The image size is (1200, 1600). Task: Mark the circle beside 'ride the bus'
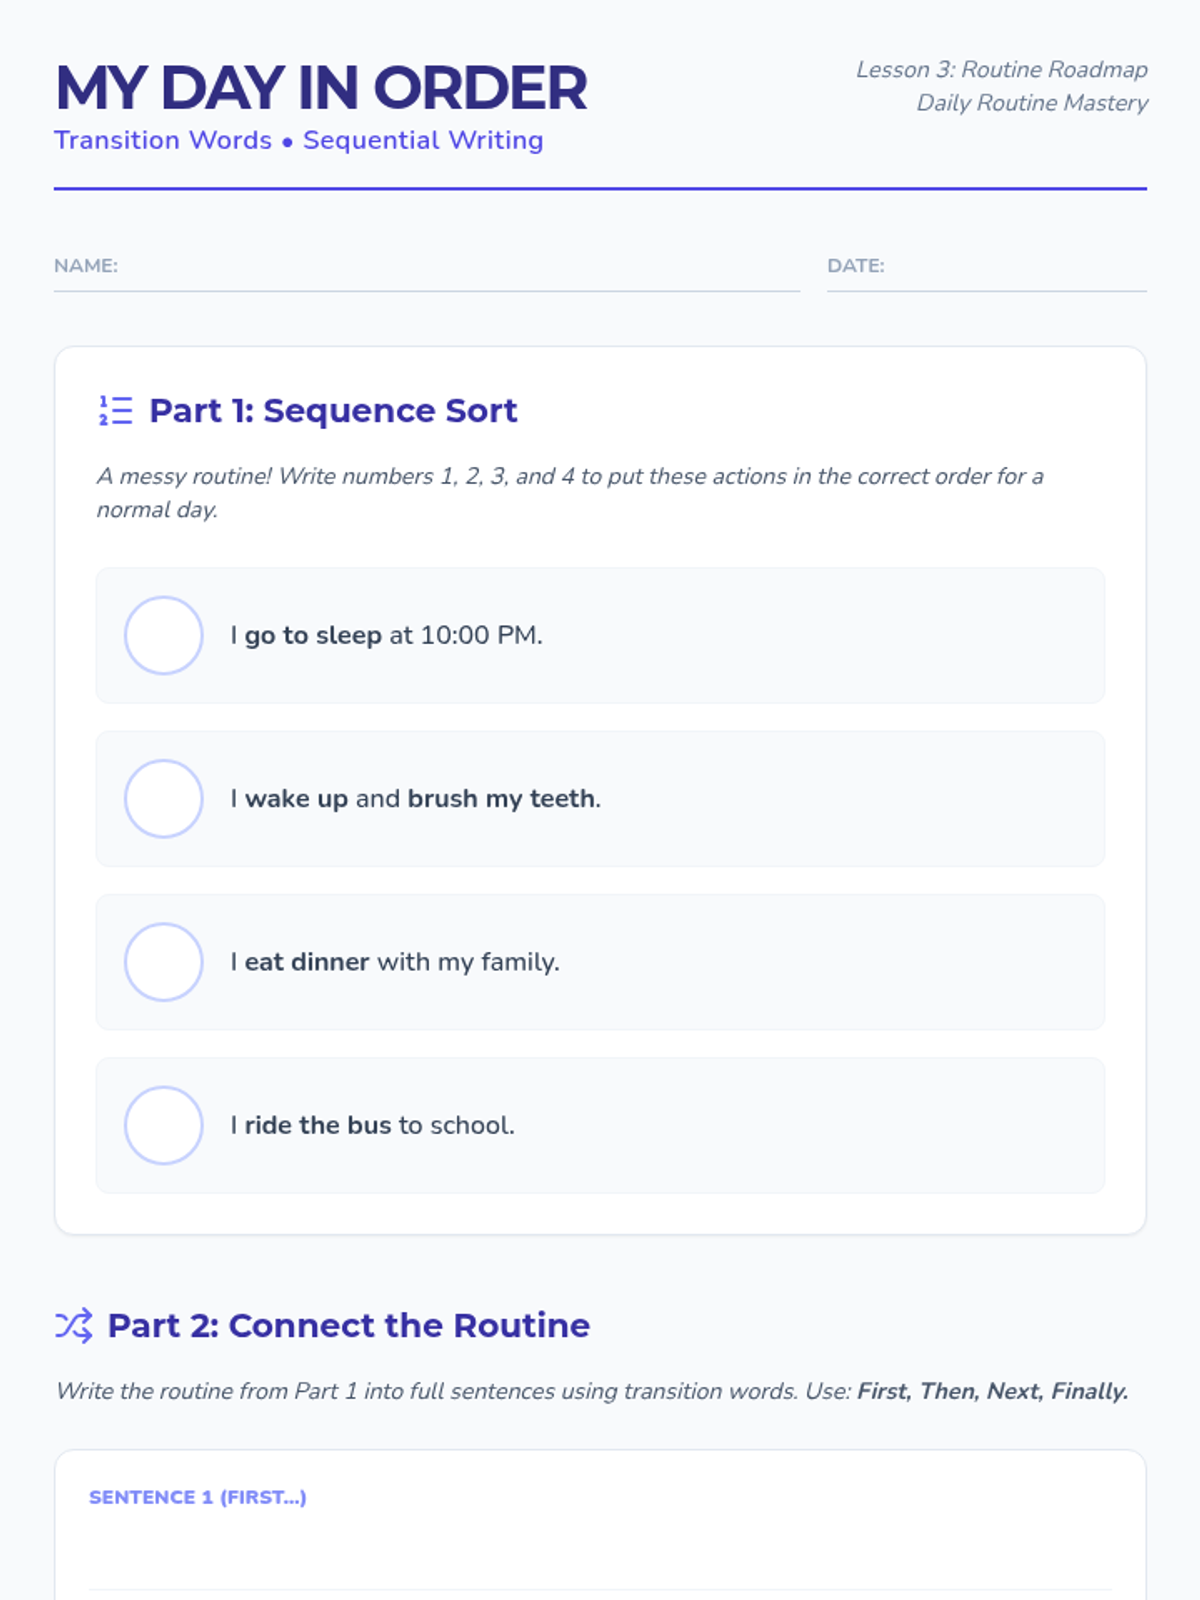pyautogui.click(x=164, y=1125)
